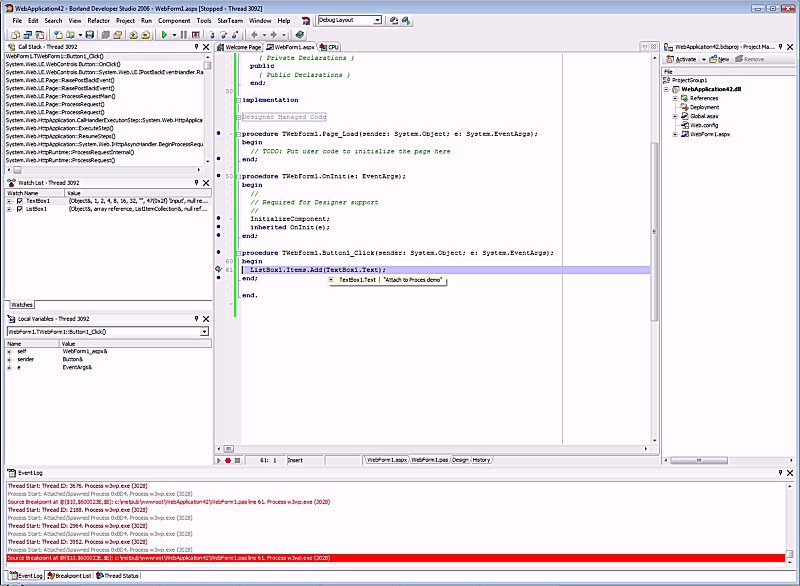This screenshot has height=586, width=800.
Task: Expand the WebForm1.aspx project node
Action: click(675, 135)
